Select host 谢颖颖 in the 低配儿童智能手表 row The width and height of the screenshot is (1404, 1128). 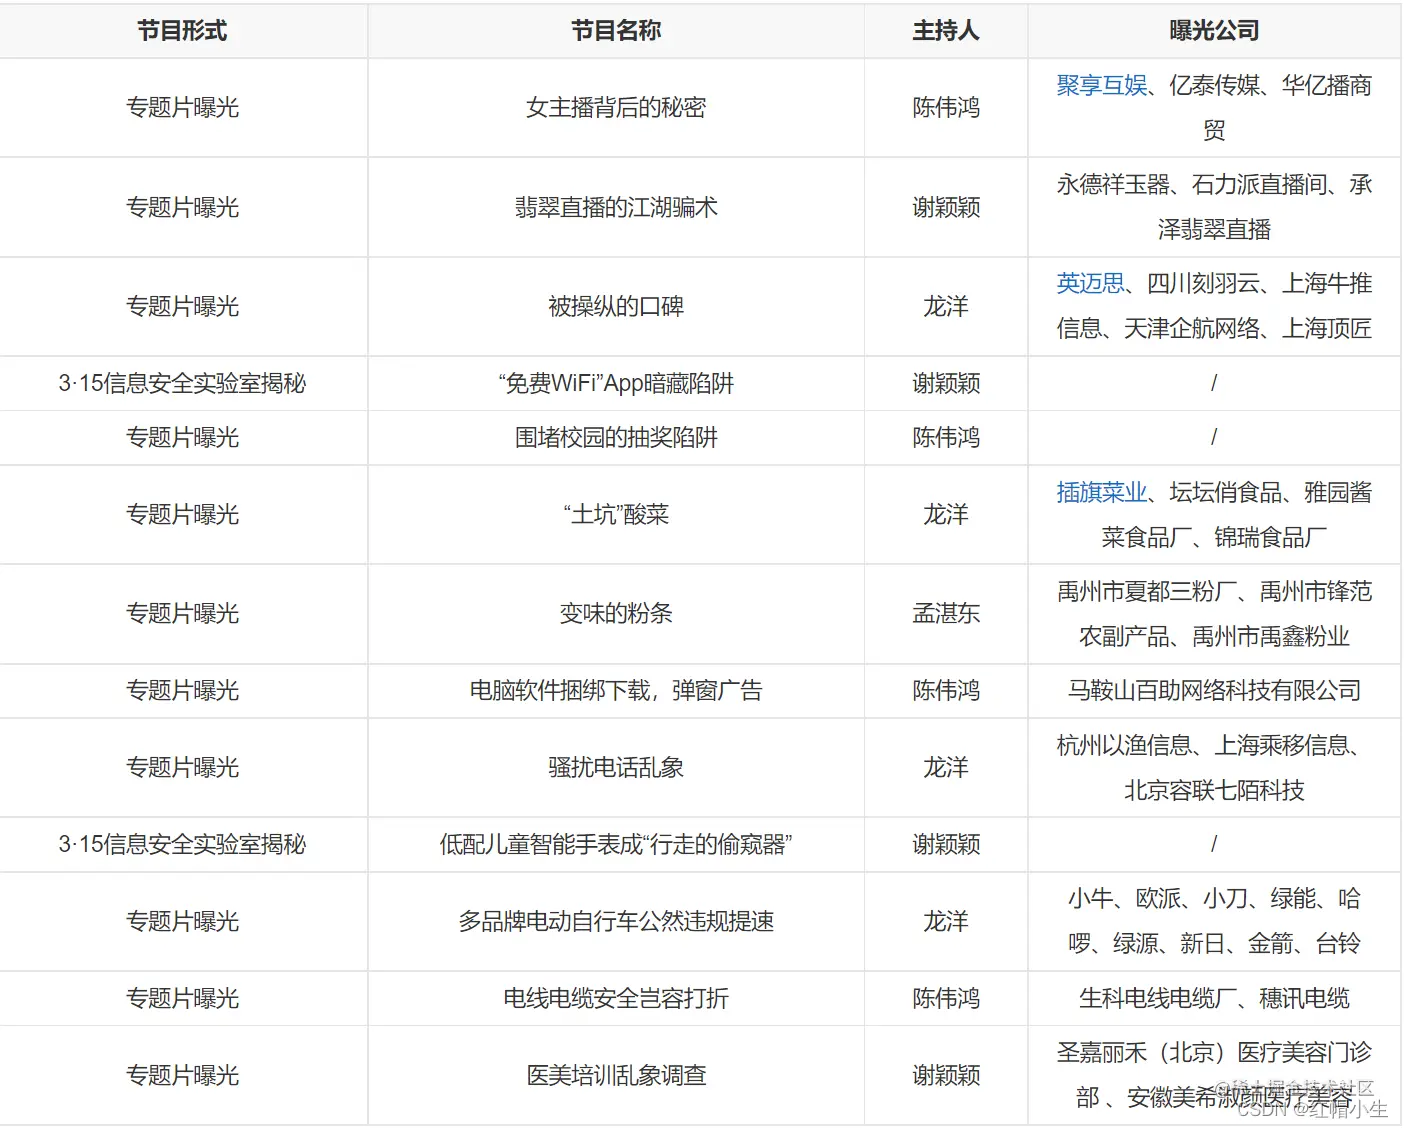pos(946,845)
